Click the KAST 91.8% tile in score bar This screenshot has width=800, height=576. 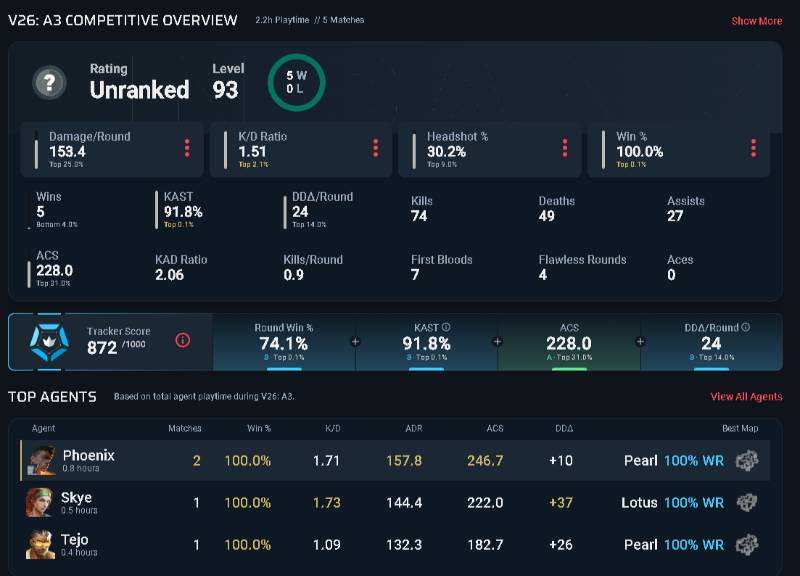coord(427,342)
